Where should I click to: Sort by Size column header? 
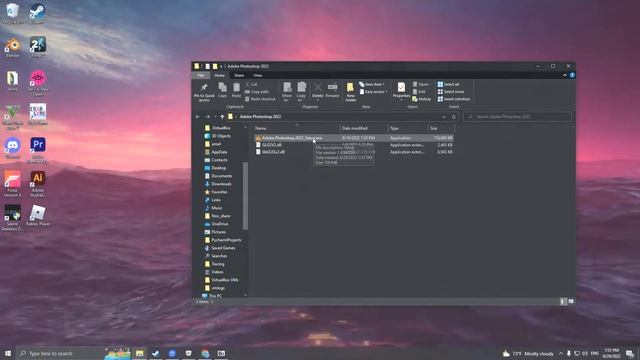441,128
